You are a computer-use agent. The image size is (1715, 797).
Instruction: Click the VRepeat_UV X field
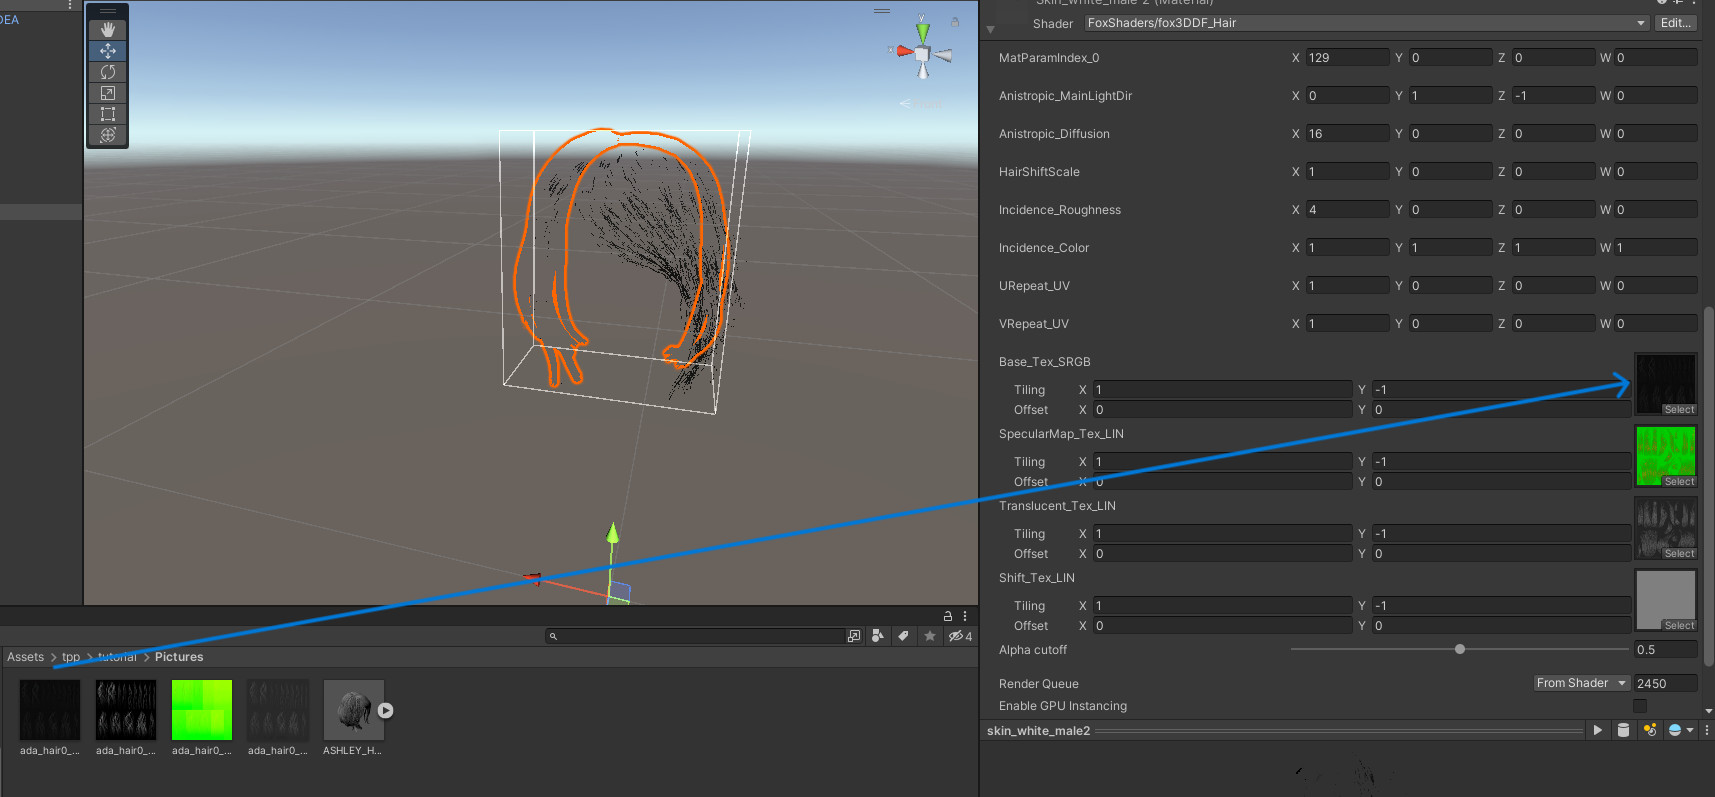1347,324
